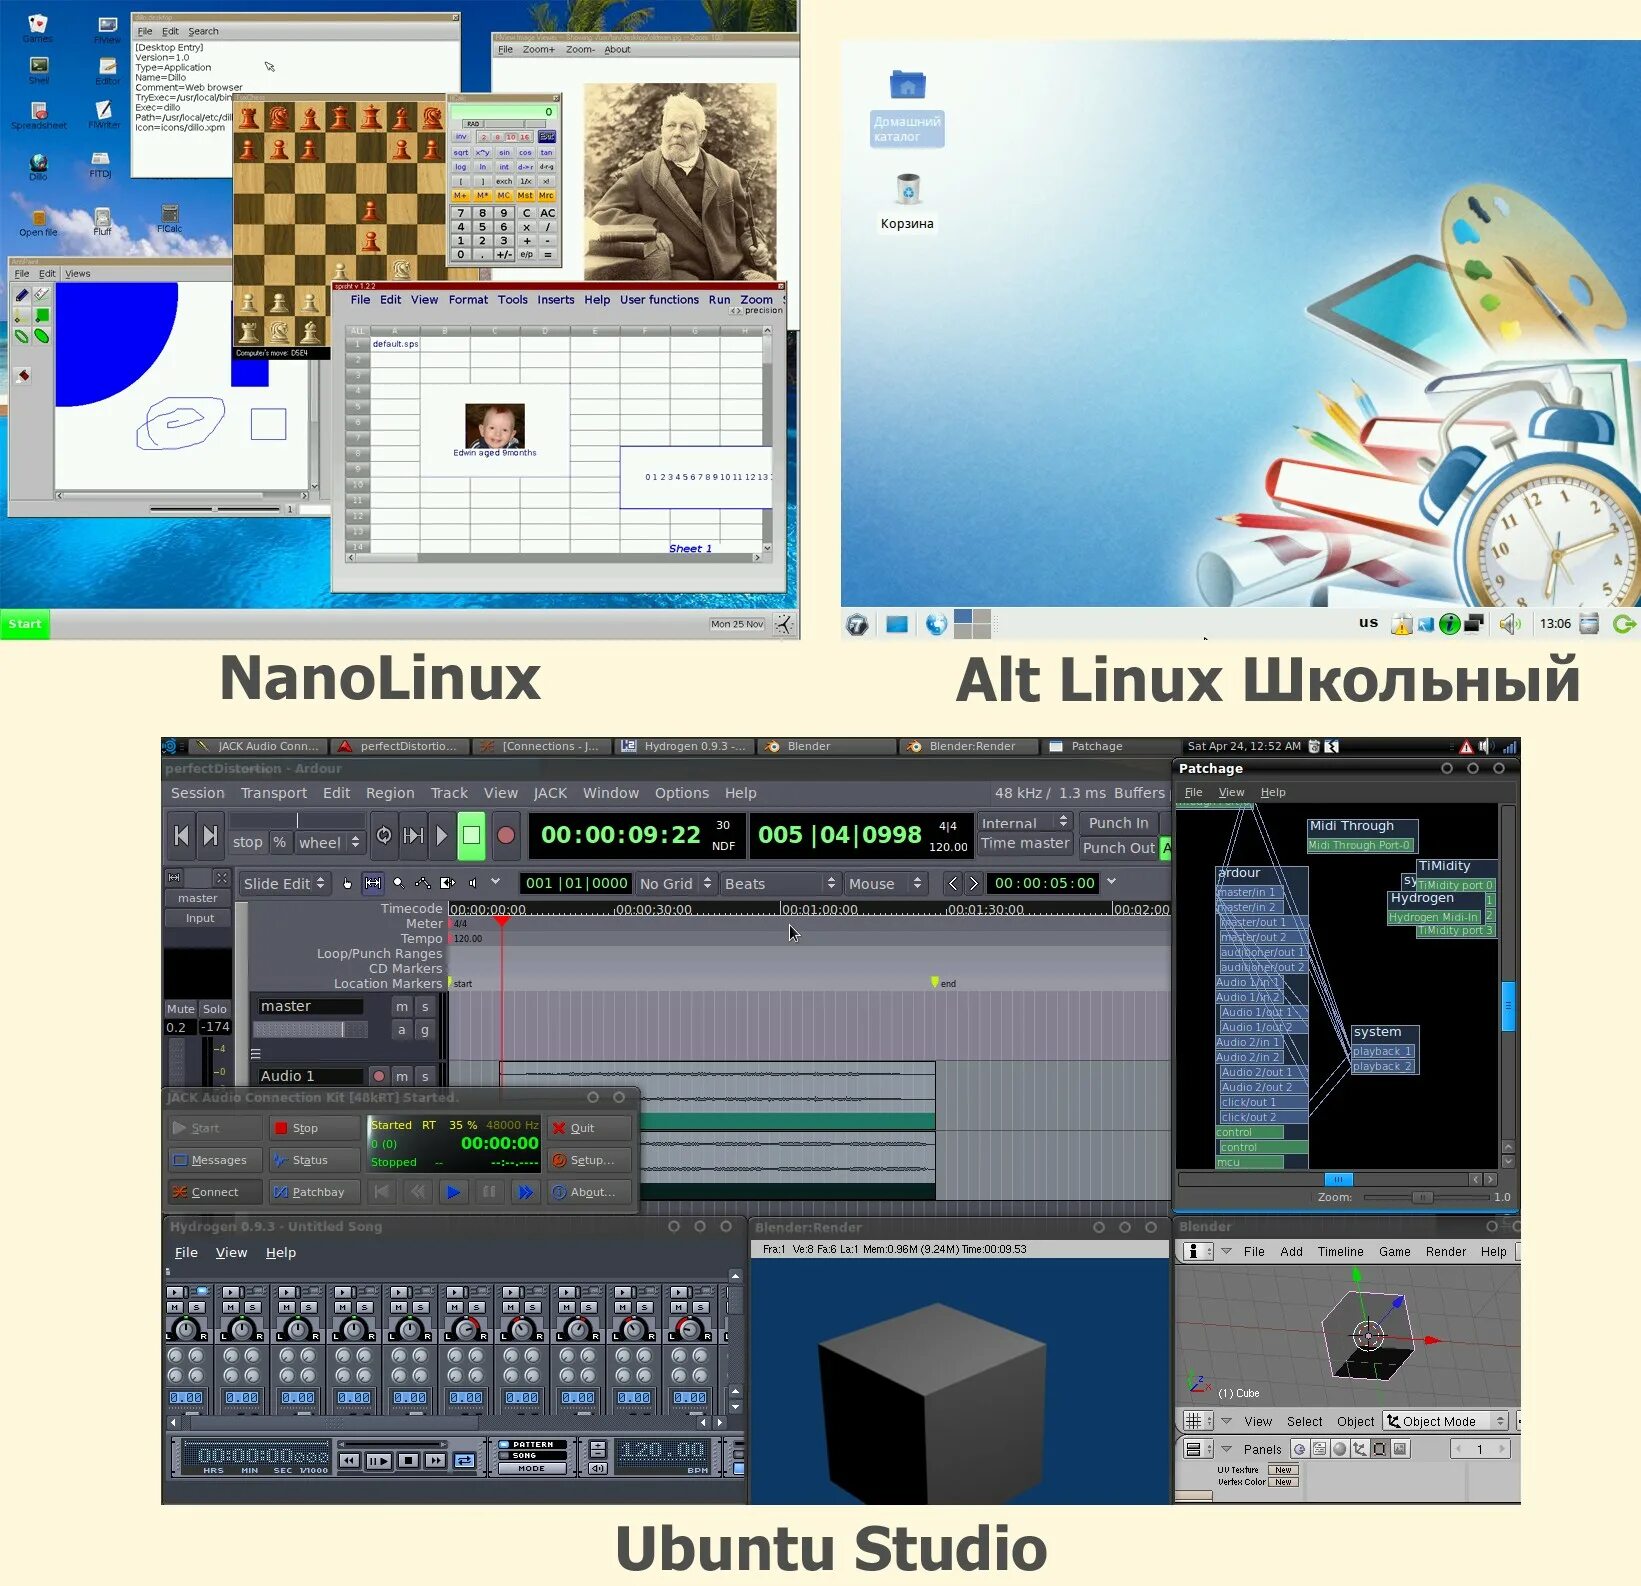Open the Slide Edit mode dropdown

click(284, 884)
